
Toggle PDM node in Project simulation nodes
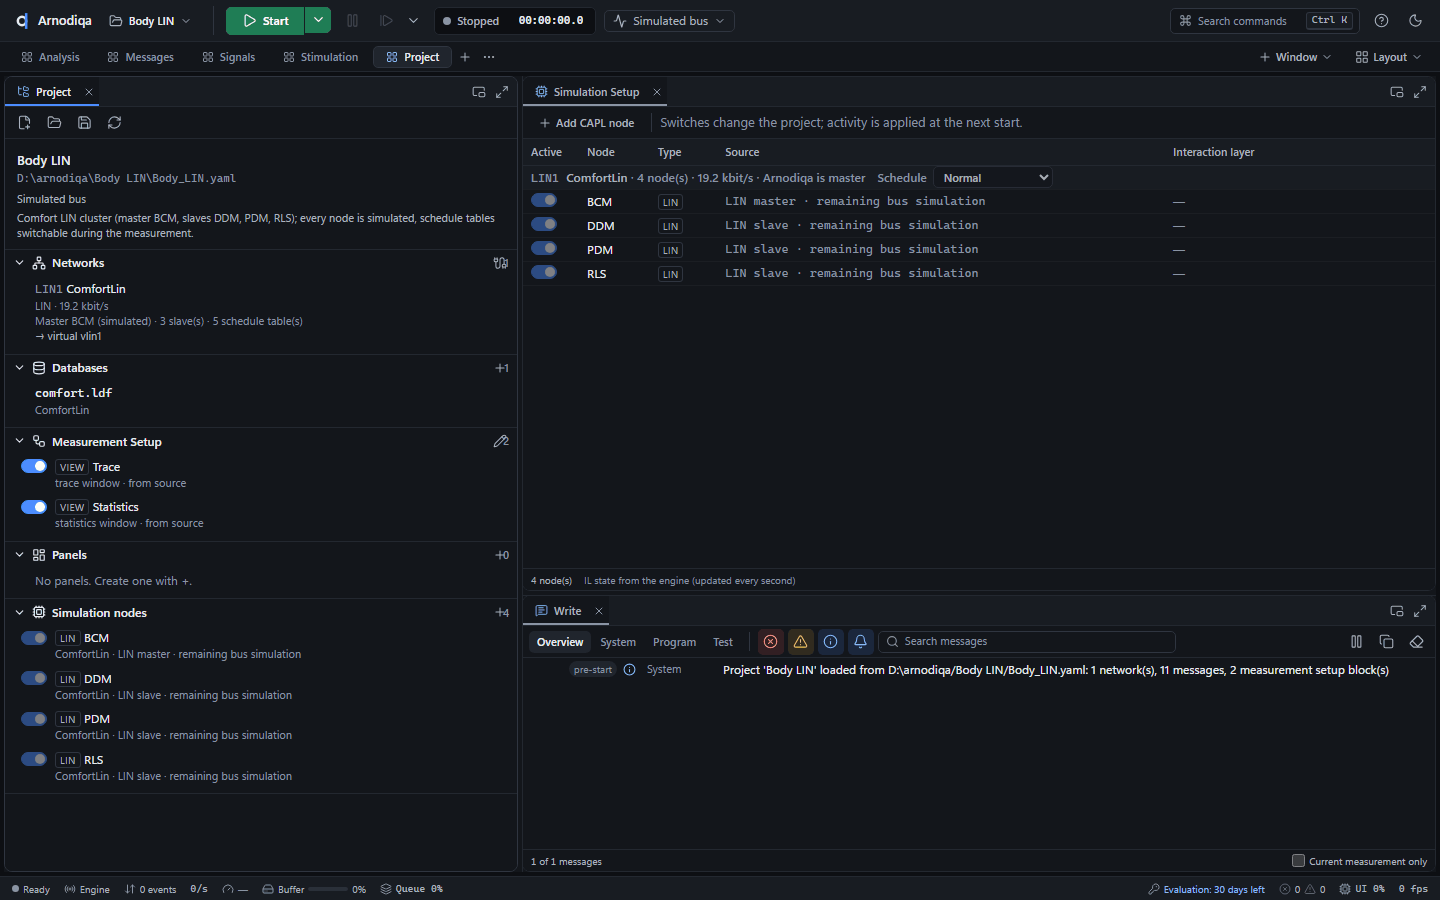coord(34,719)
